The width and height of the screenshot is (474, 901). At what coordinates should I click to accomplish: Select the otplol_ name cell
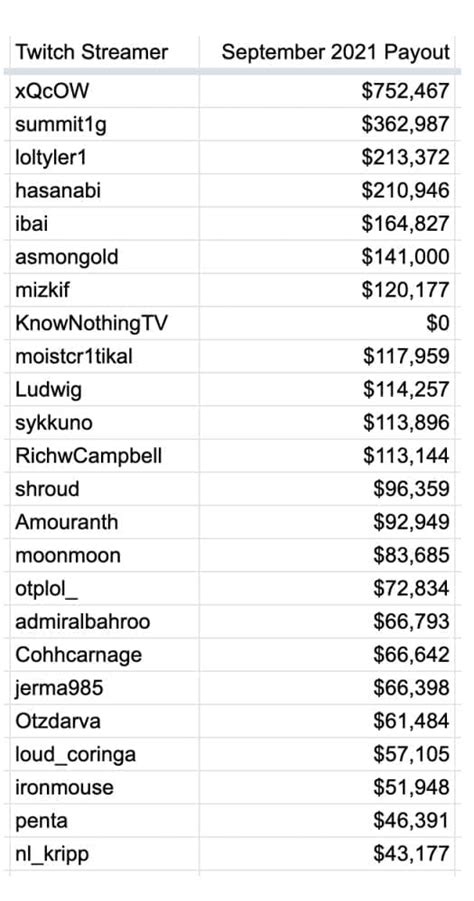[105, 588]
